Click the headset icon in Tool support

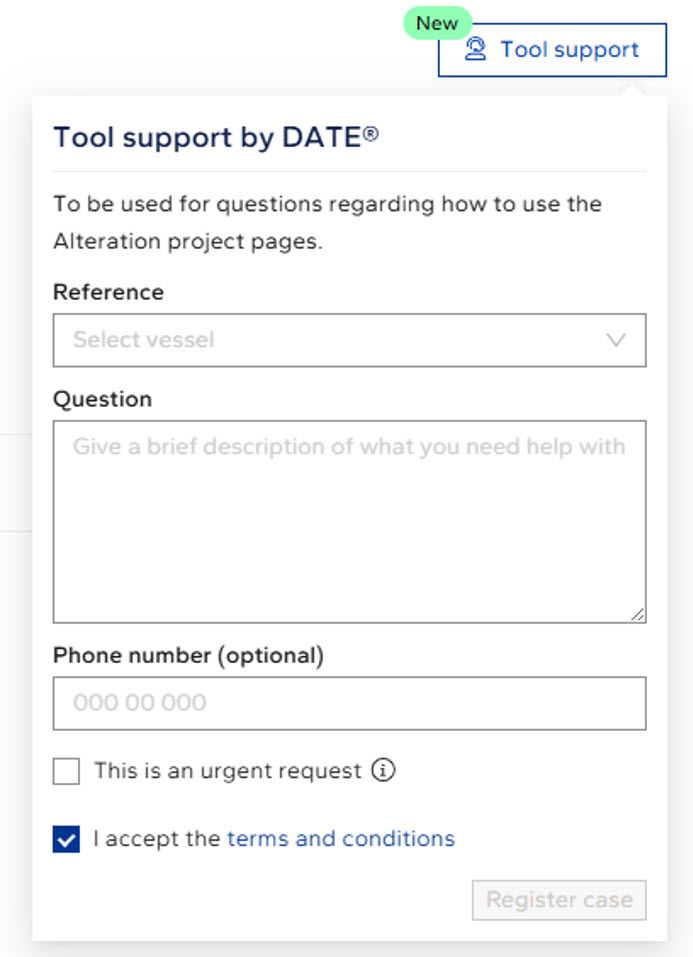tap(476, 49)
